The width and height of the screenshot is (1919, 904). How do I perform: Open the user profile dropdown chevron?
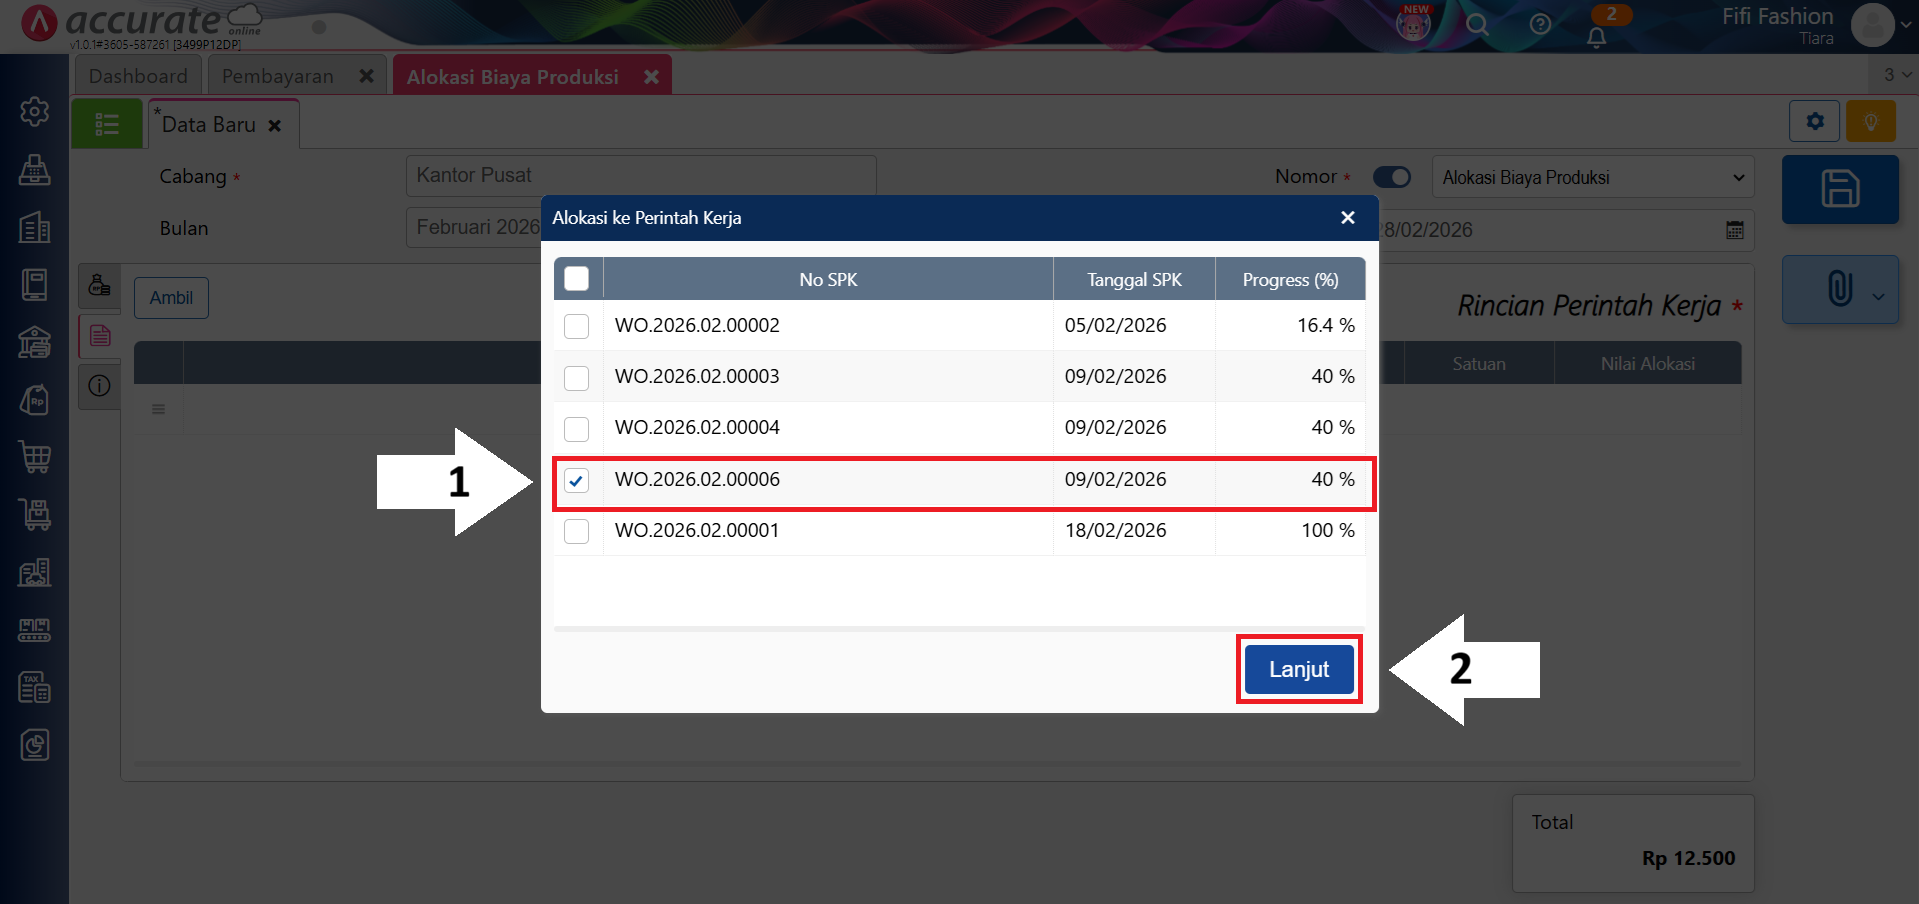pos(1905,26)
